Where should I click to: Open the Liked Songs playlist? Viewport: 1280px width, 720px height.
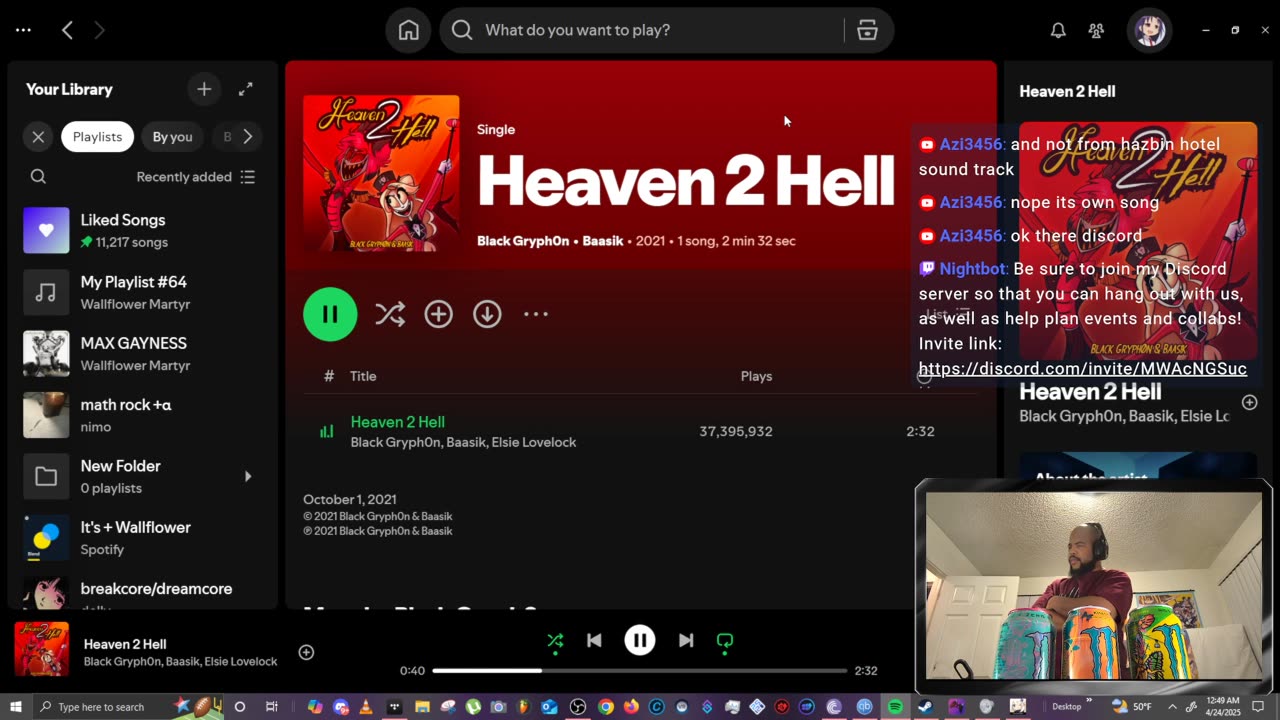[142, 231]
